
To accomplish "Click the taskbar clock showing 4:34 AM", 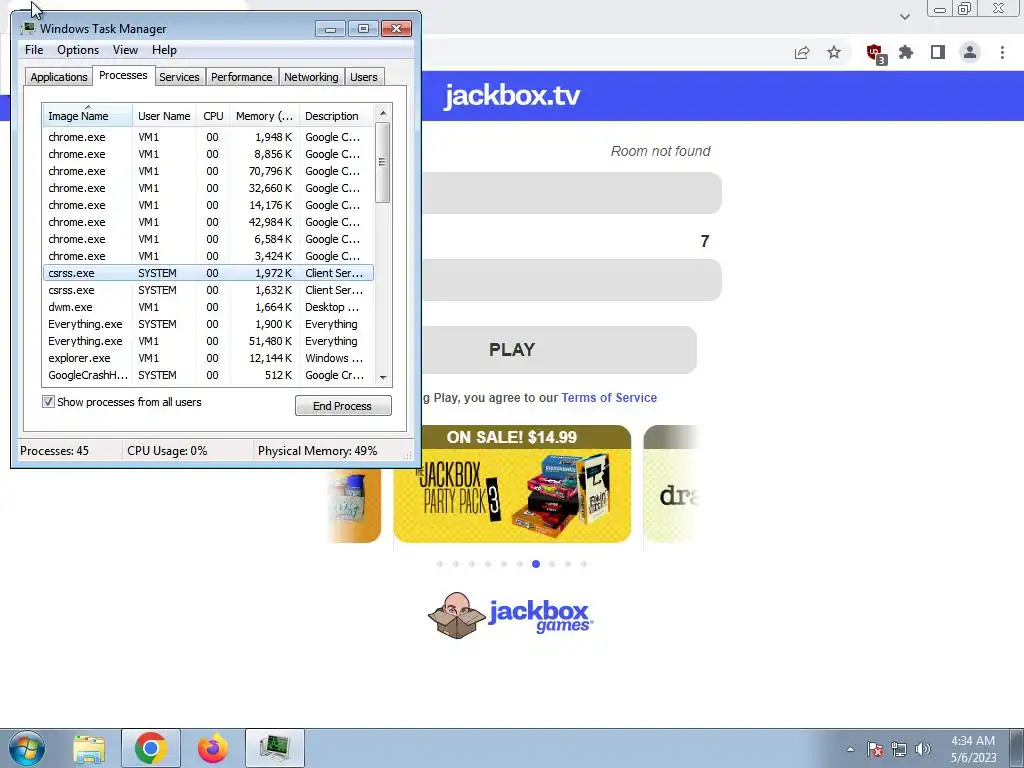I will pos(973,749).
